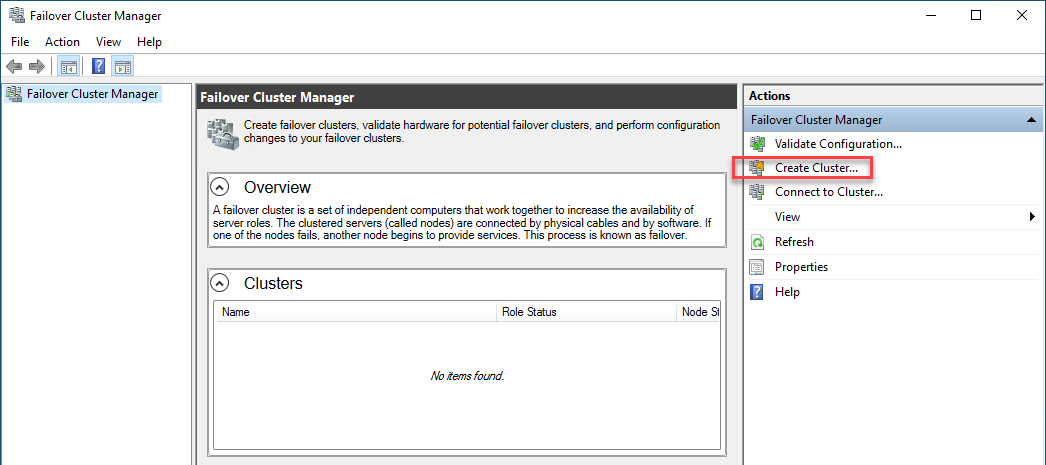The height and width of the screenshot is (465, 1046).
Task: Toggle the Show/Hide Action Pane toolbar icon
Action: tap(123, 66)
